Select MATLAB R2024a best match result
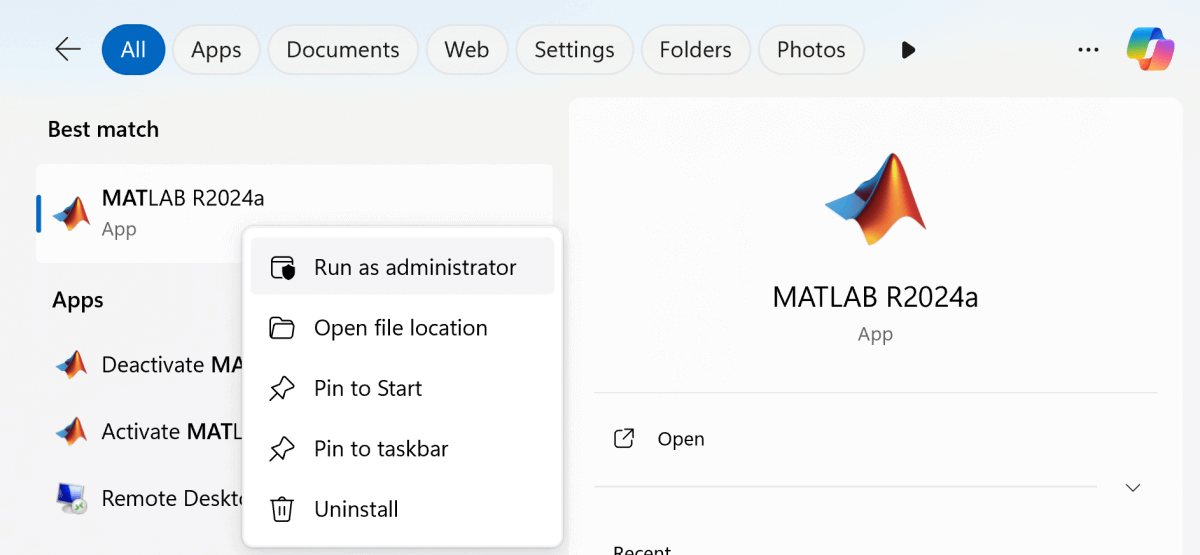This screenshot has height=555, width=1200. click(294, 213)
